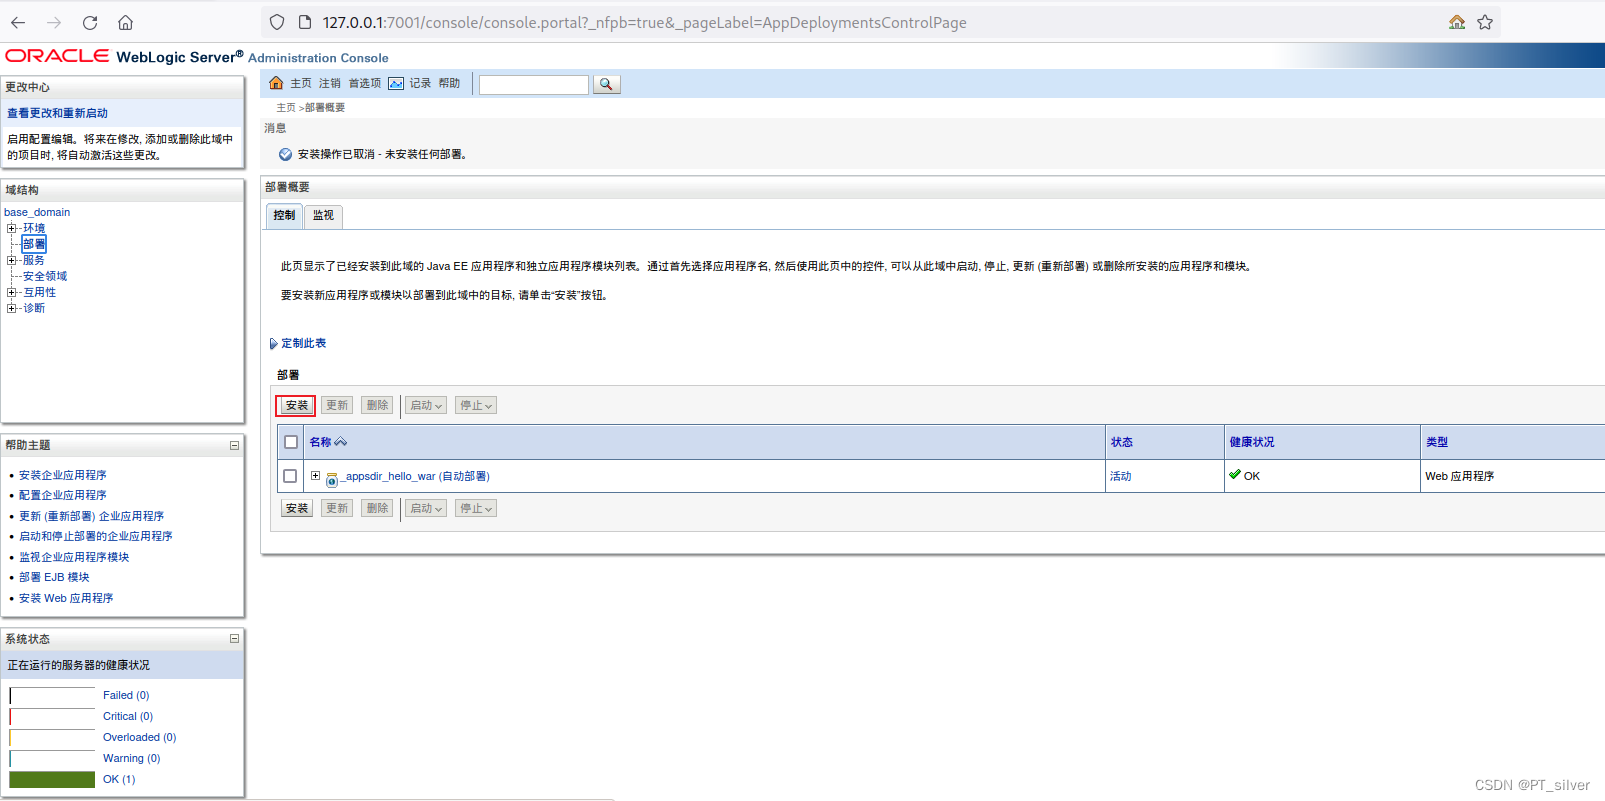Go forward with the browser forward arrow
This screenshot has height=801, width=1605.
54,22
